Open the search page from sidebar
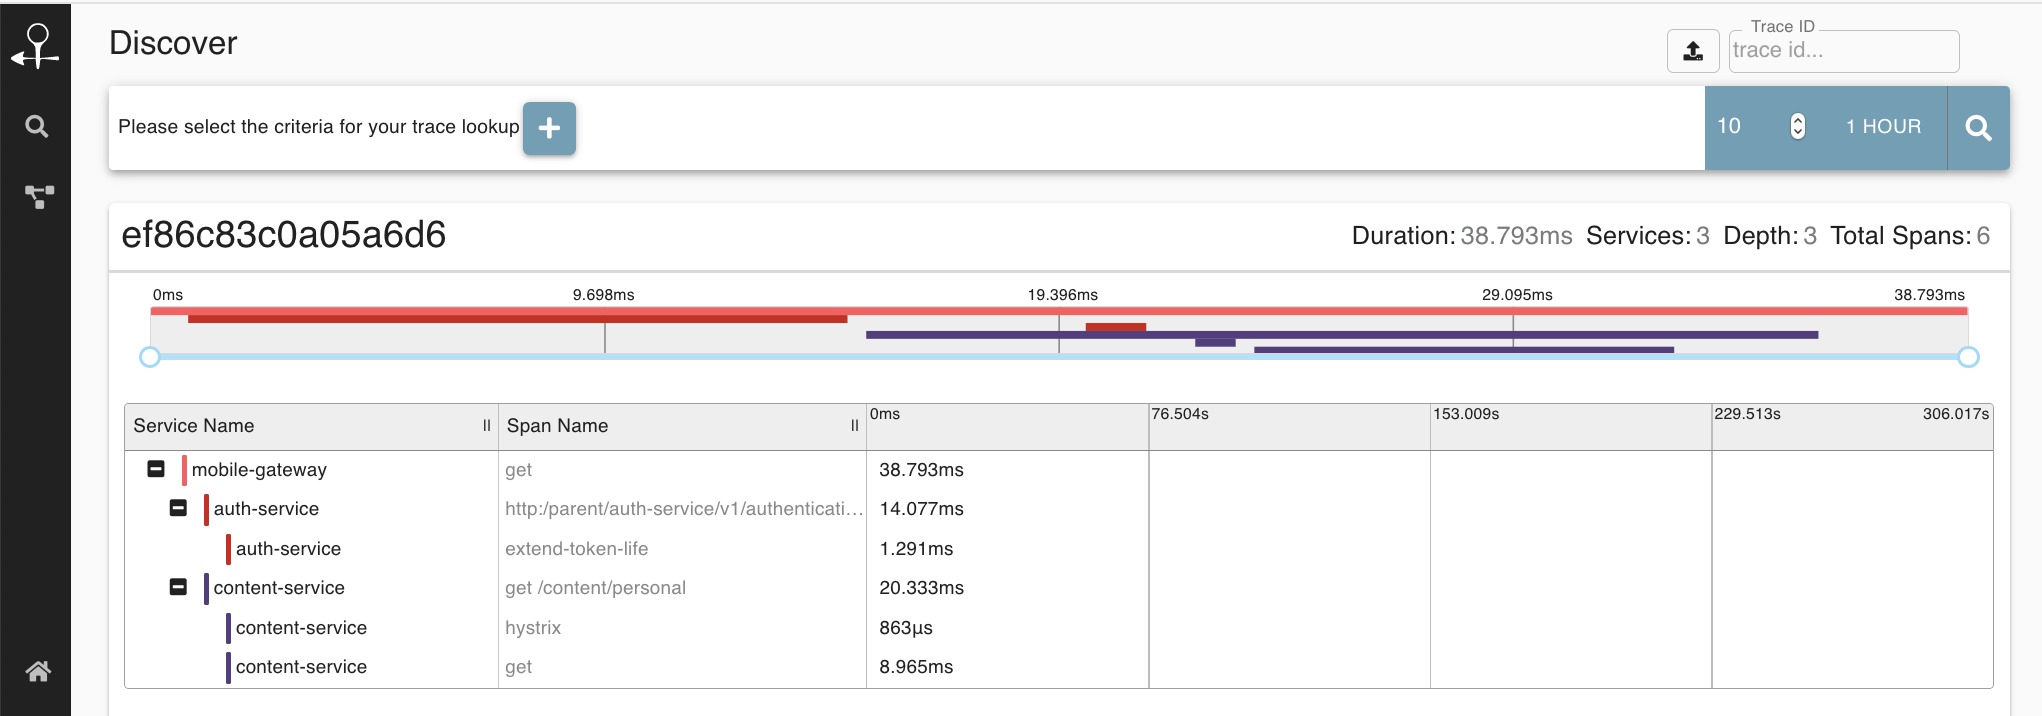 click(37, 126)
